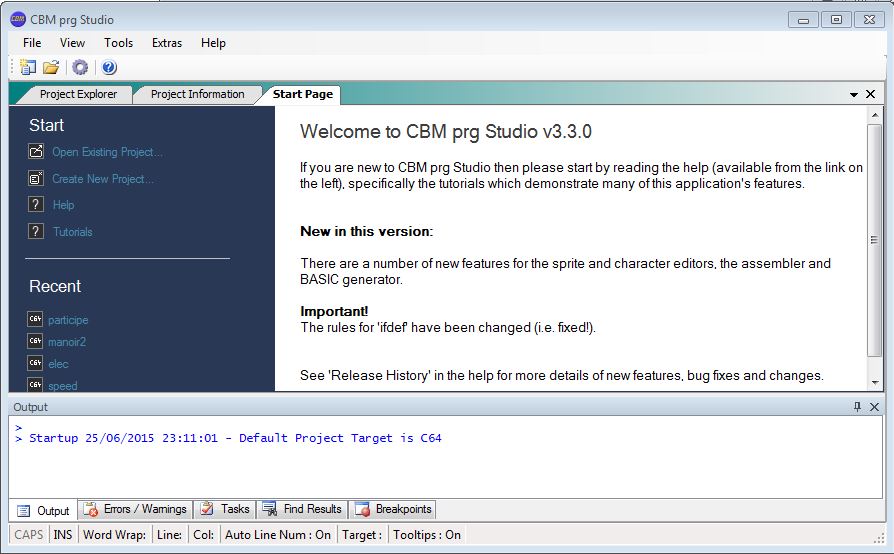The height and width of the screenshot is (554, 894).
Task: Switch to the Errors / Warnings tab
Action: [x=135, y=509]
